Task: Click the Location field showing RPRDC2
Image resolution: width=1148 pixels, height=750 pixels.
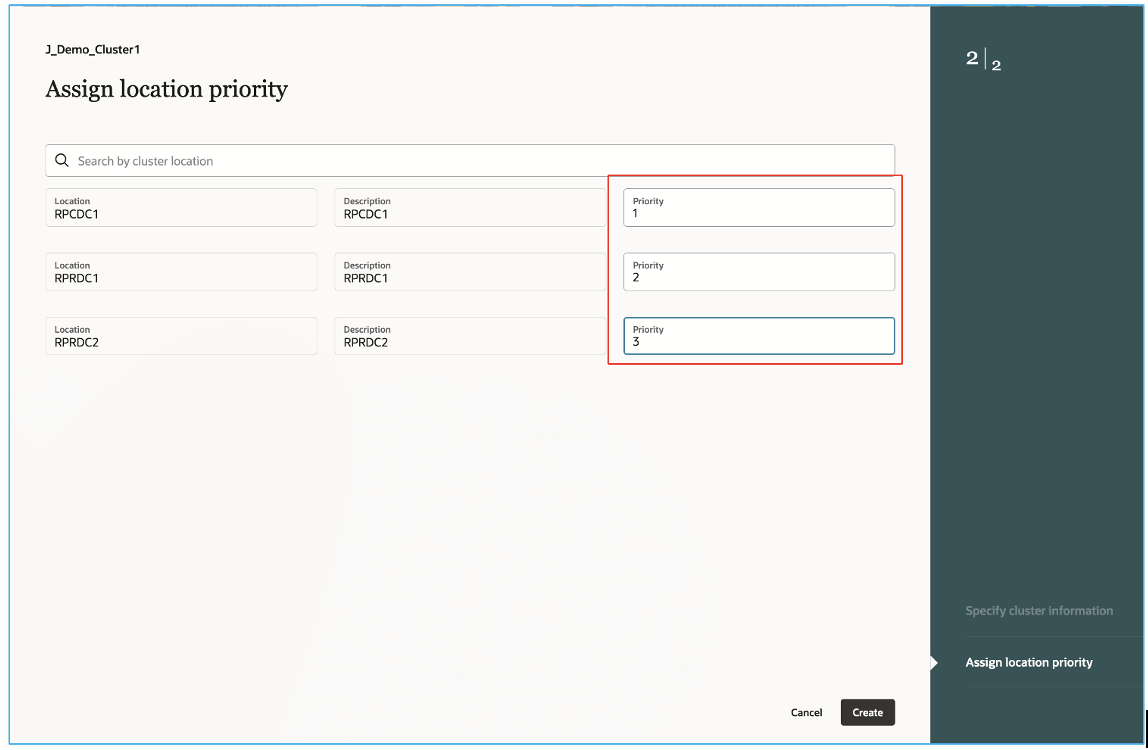Action: [180, 335]
